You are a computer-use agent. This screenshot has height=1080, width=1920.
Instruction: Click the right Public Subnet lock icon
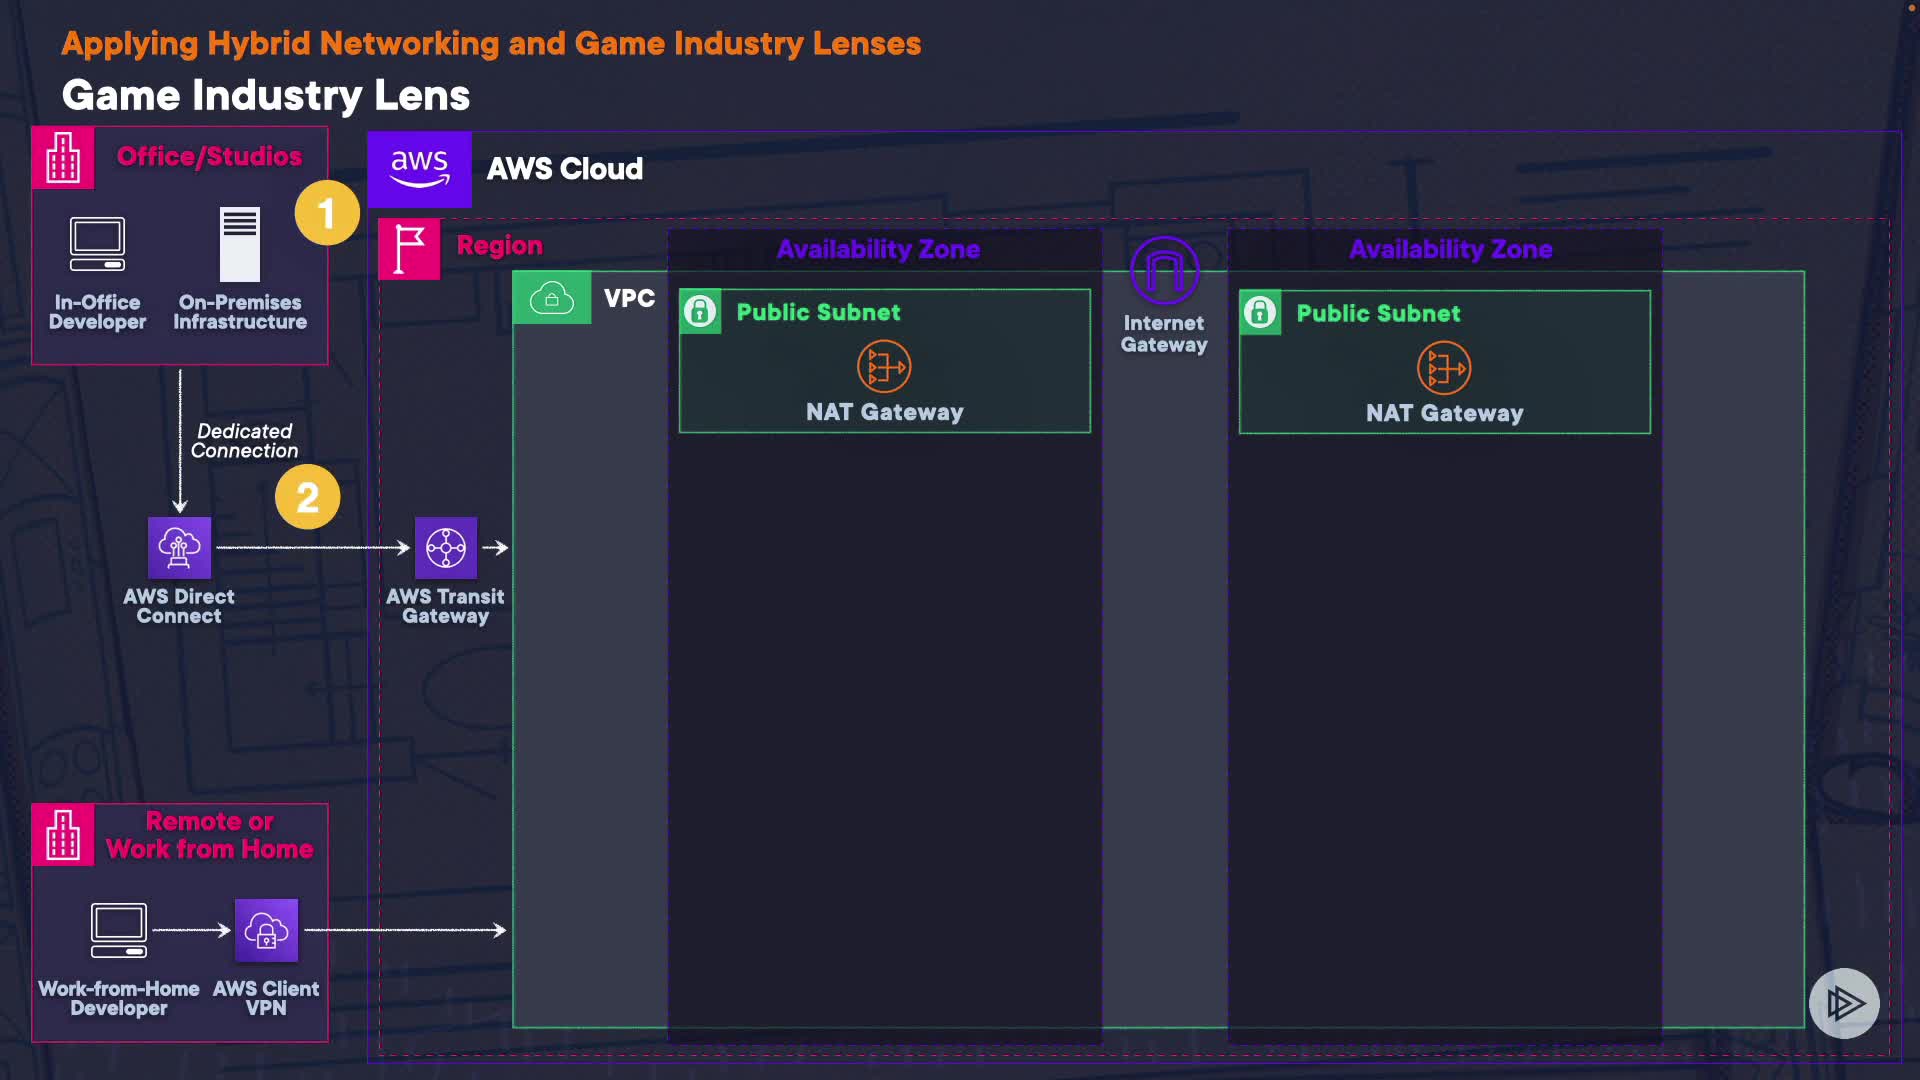pyautogui.click(x=1260, y=313)
